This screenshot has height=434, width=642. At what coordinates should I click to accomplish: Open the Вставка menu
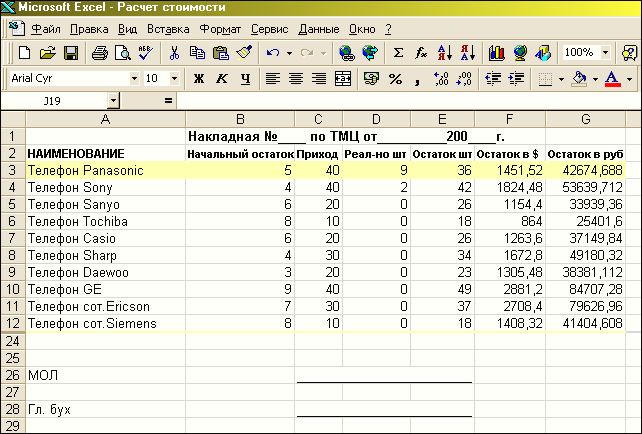[x=168, y=29]
